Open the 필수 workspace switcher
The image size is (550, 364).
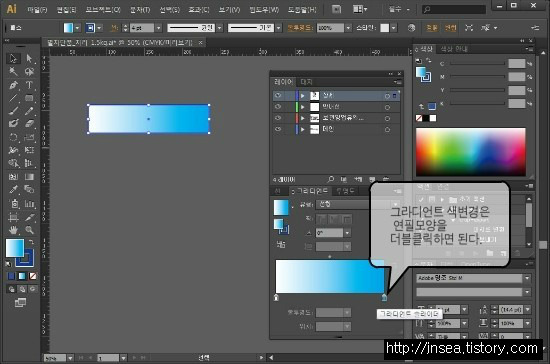399,9
